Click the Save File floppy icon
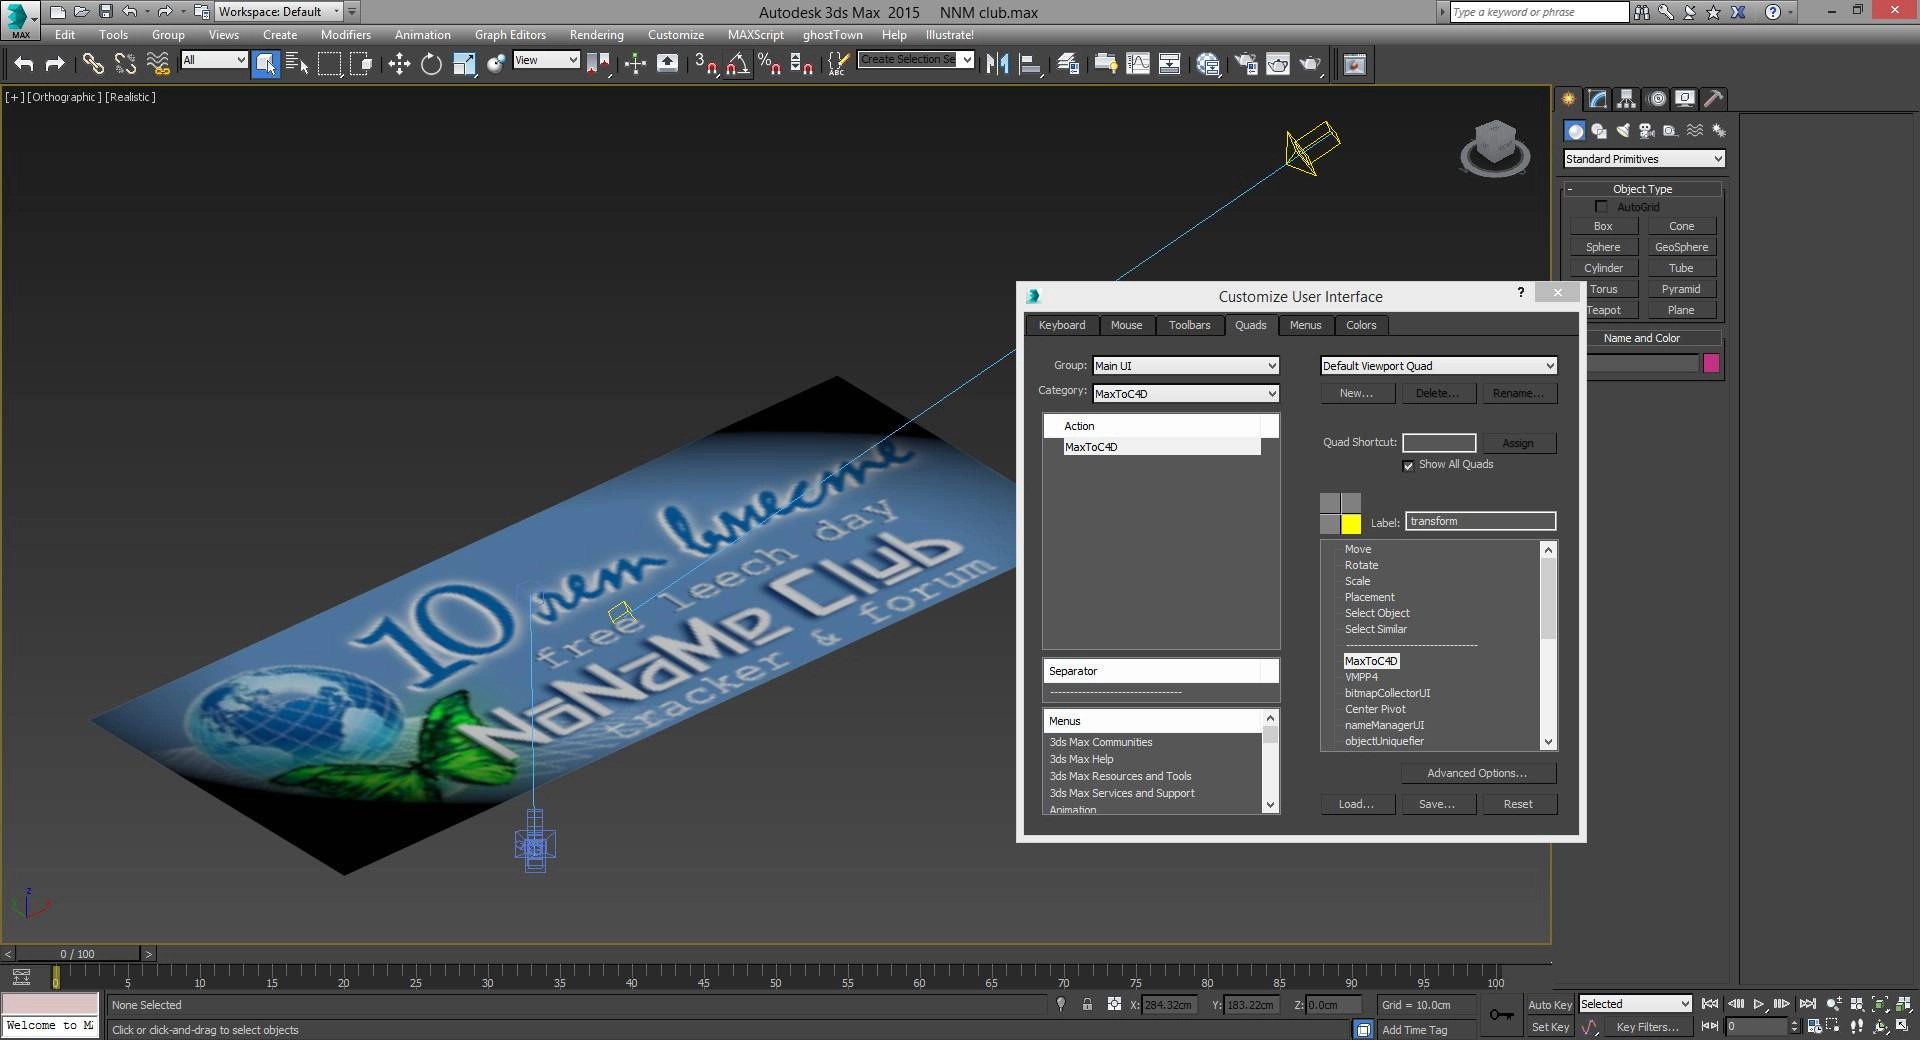This screenshot has width=1920, height=1040. [105, 12]
